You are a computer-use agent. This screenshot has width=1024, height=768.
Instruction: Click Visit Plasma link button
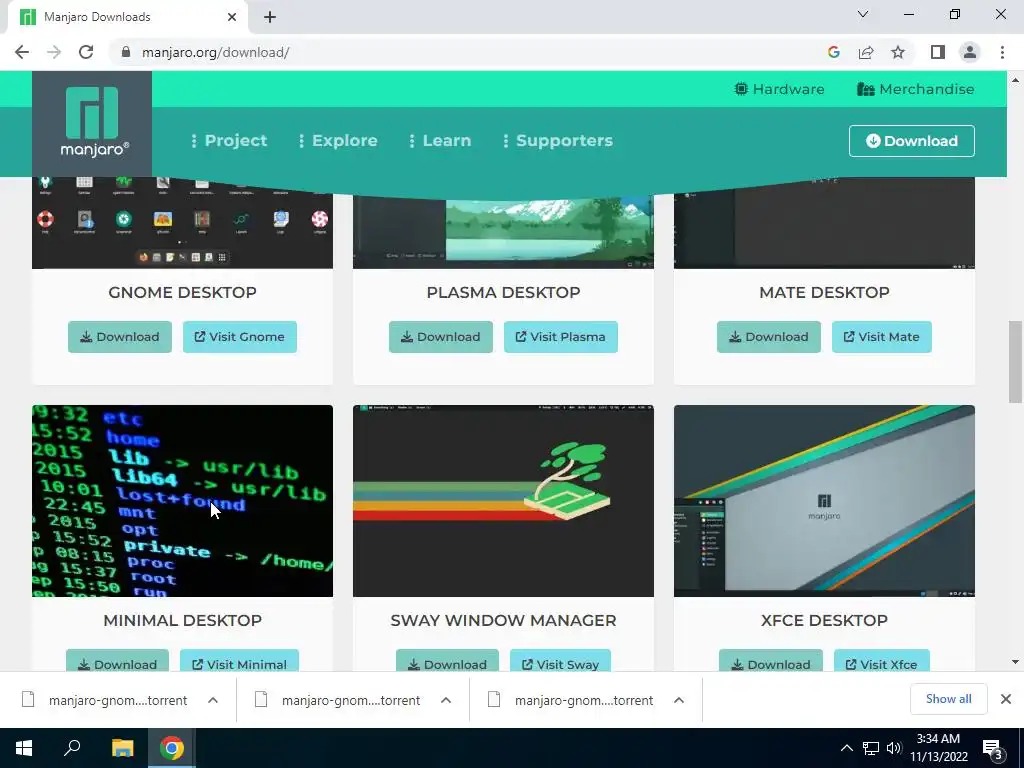[561, 337]
